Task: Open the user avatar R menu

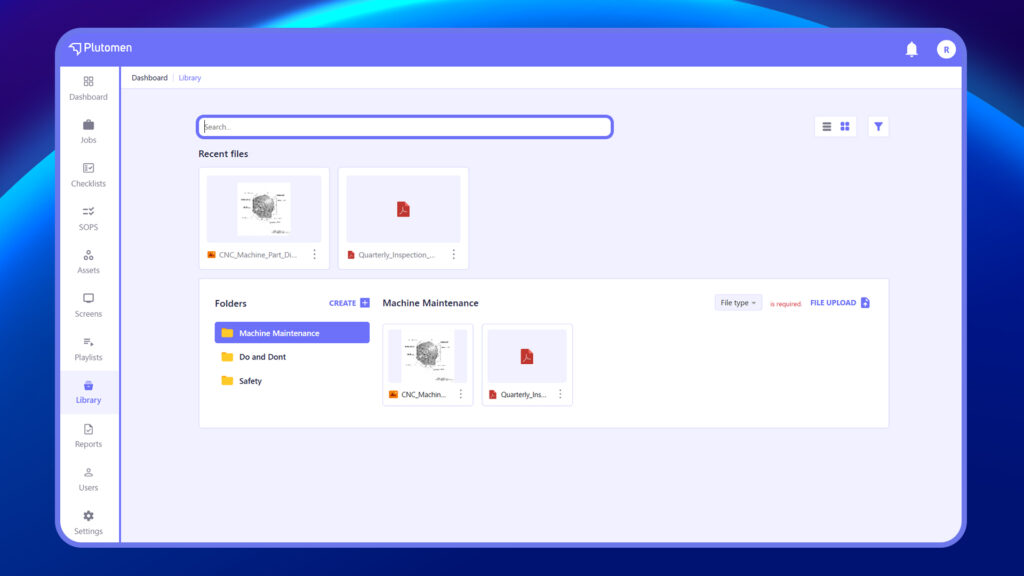Action: coord(946,49)
